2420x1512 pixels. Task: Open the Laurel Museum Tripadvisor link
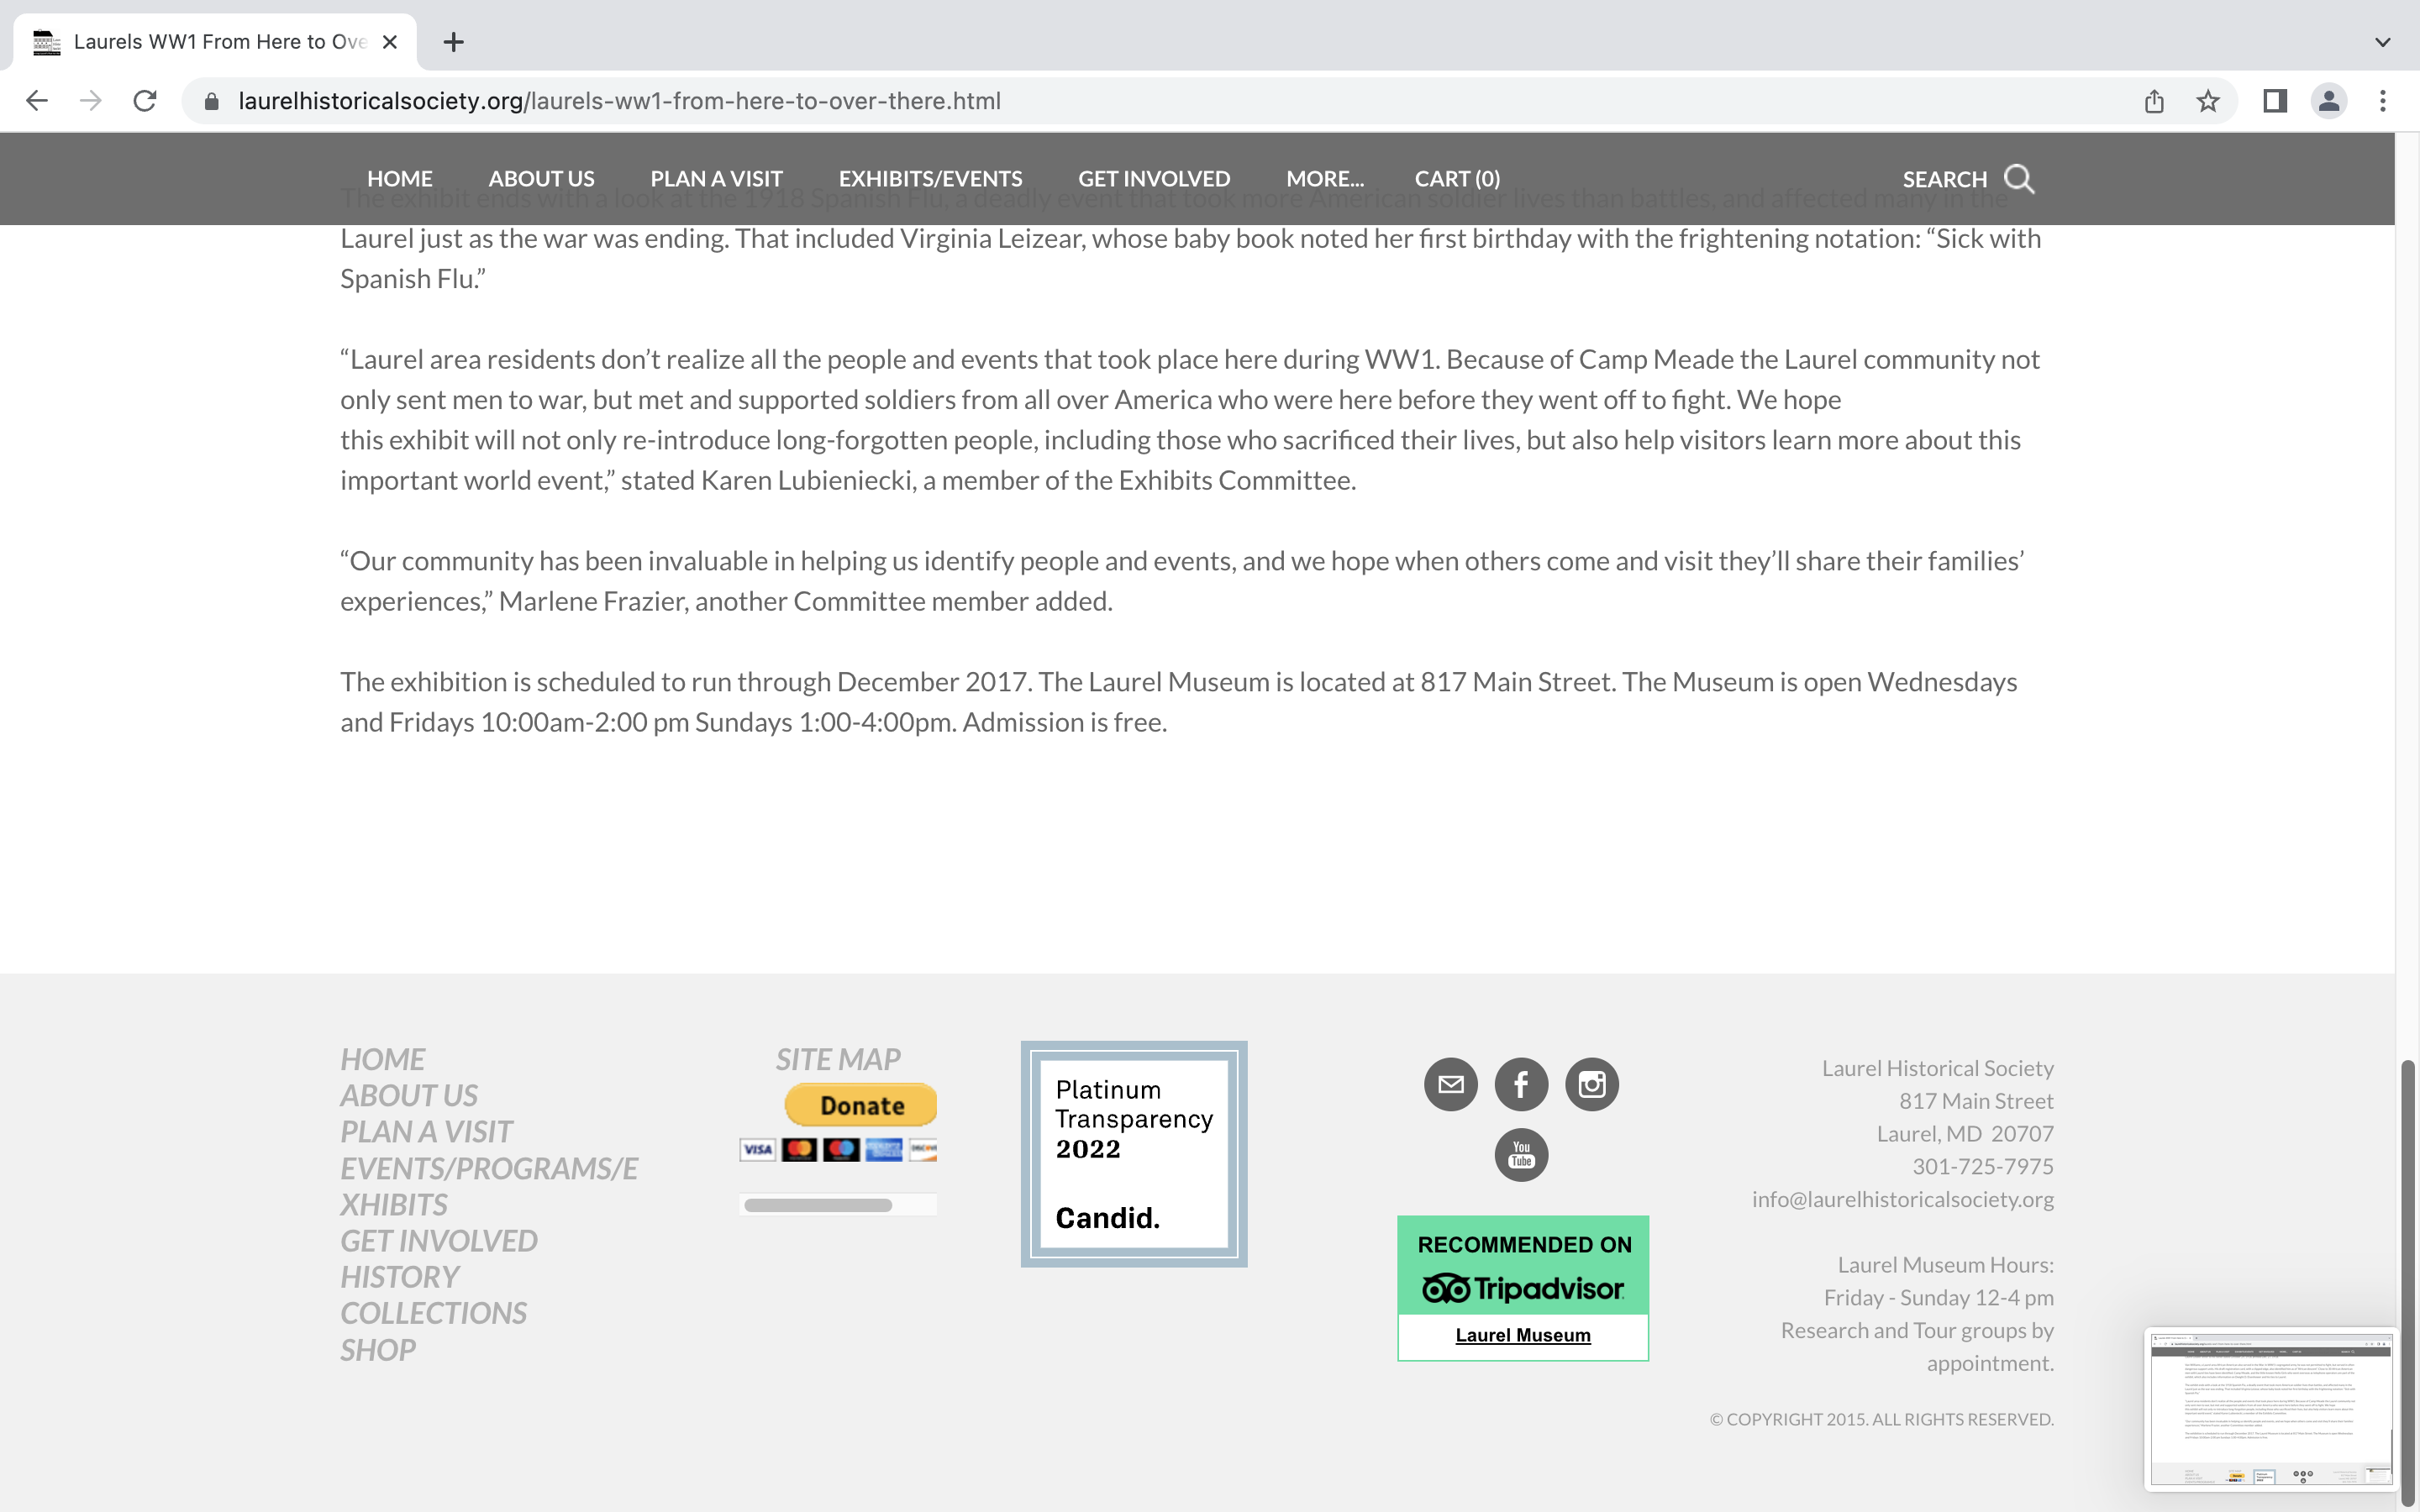(1522, 1335)
